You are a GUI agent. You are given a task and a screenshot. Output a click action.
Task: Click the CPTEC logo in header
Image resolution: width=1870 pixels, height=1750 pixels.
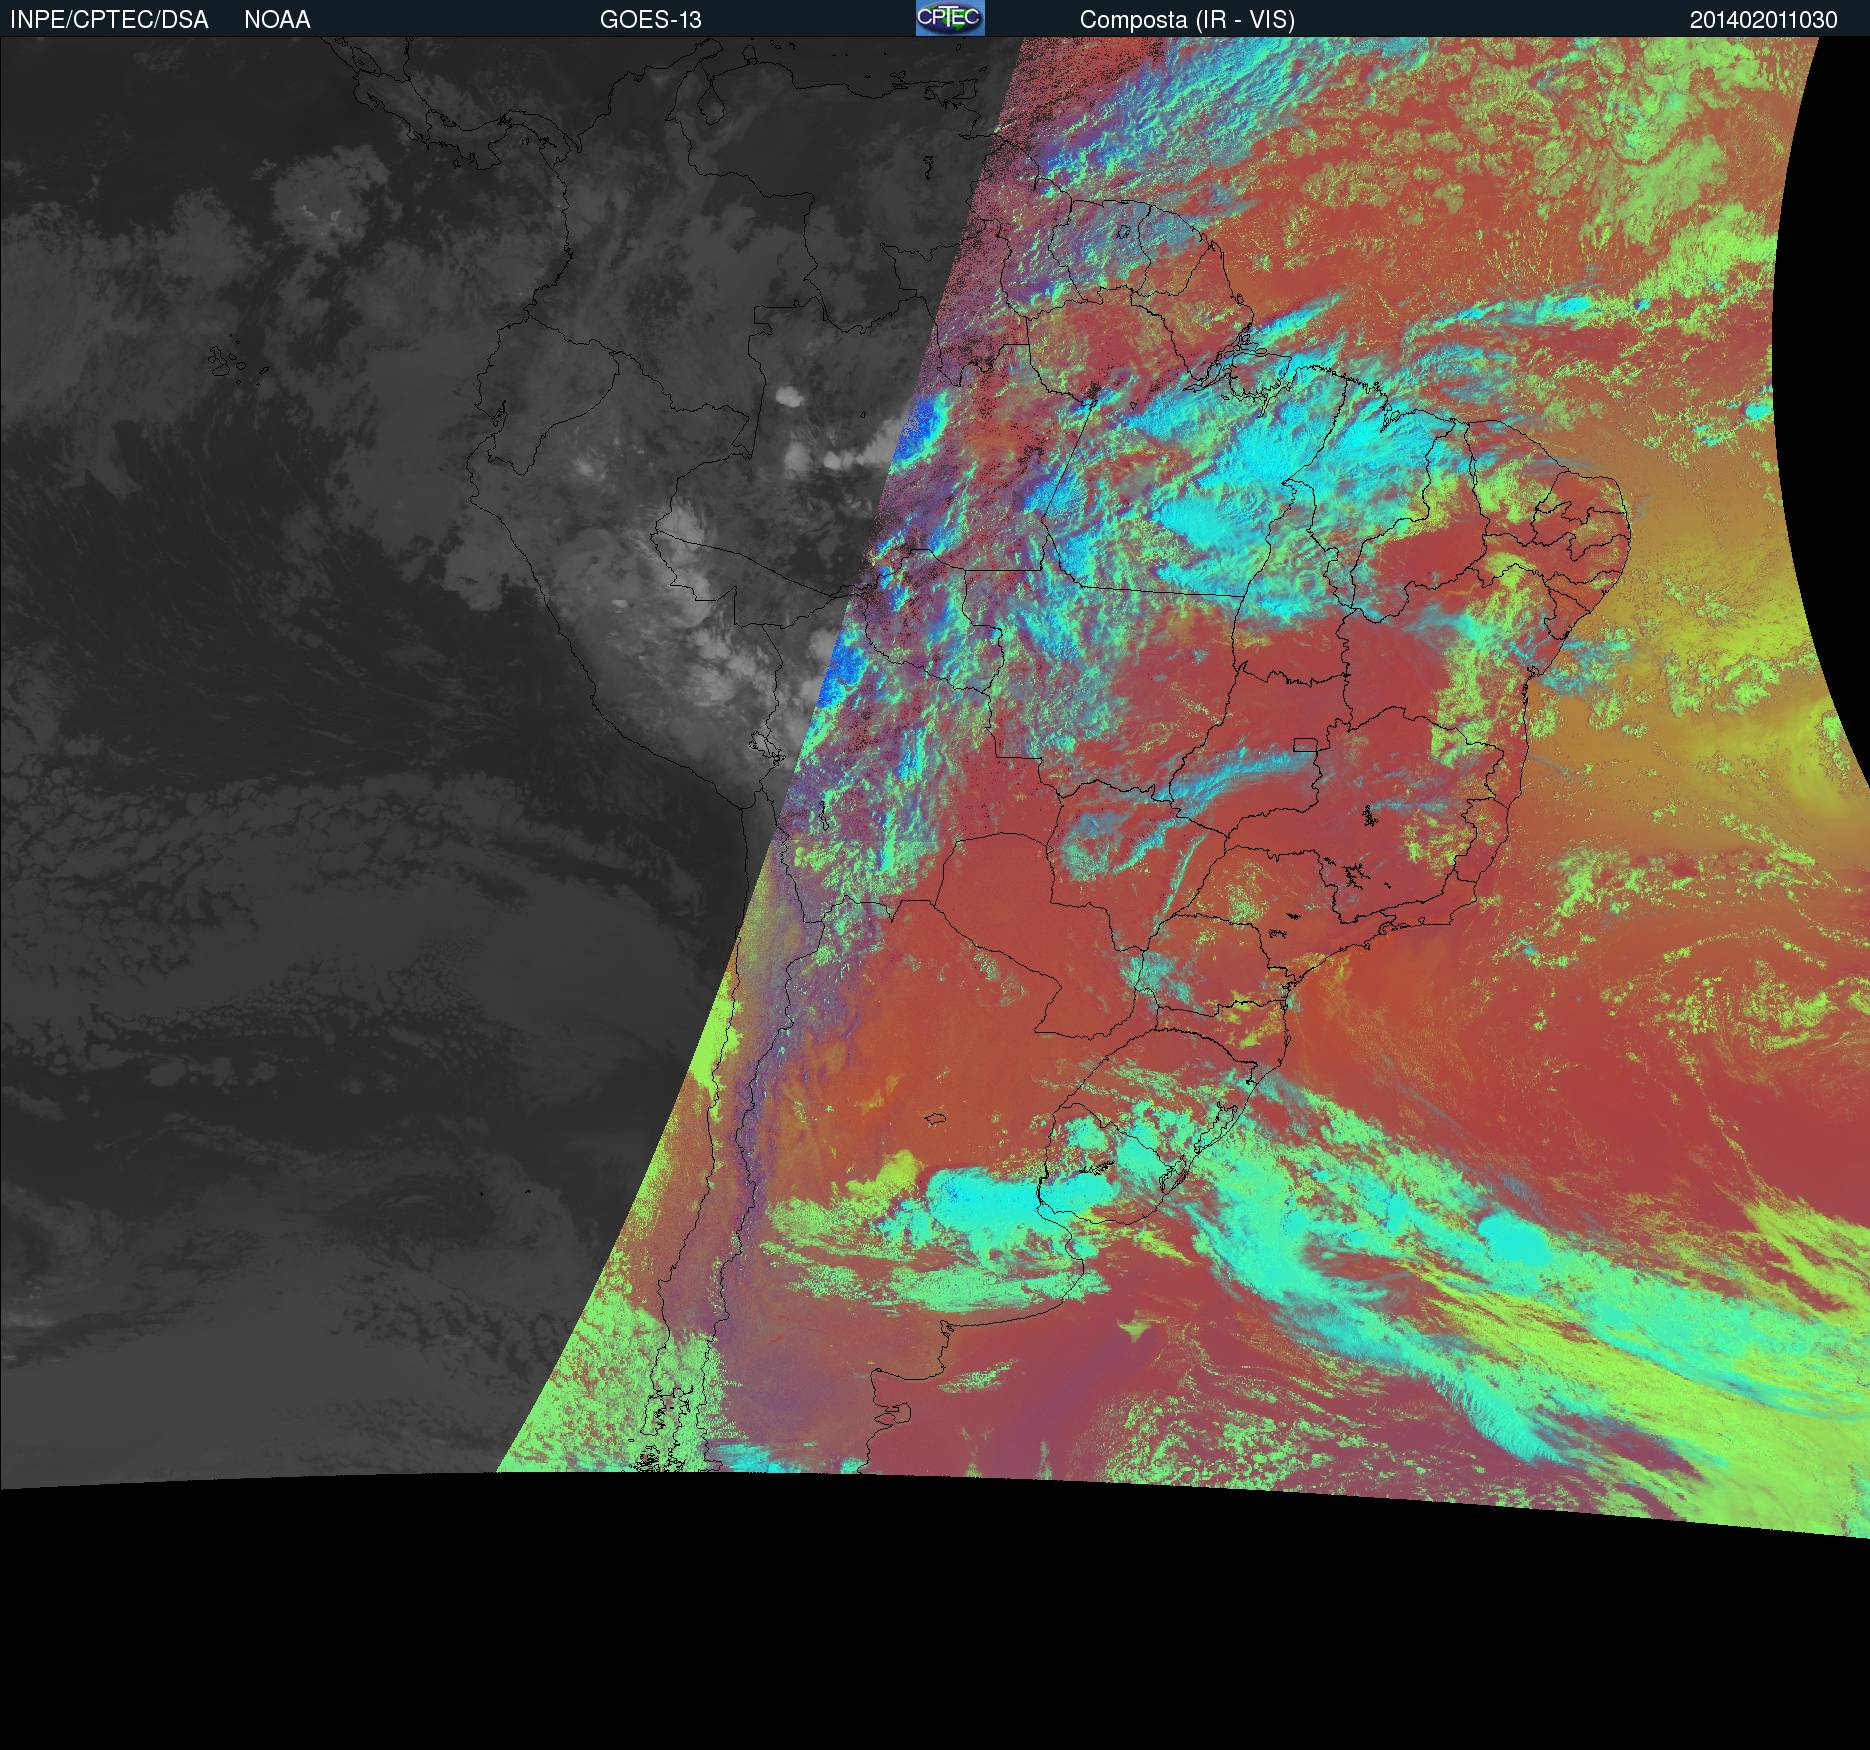(x=950, y=18)
